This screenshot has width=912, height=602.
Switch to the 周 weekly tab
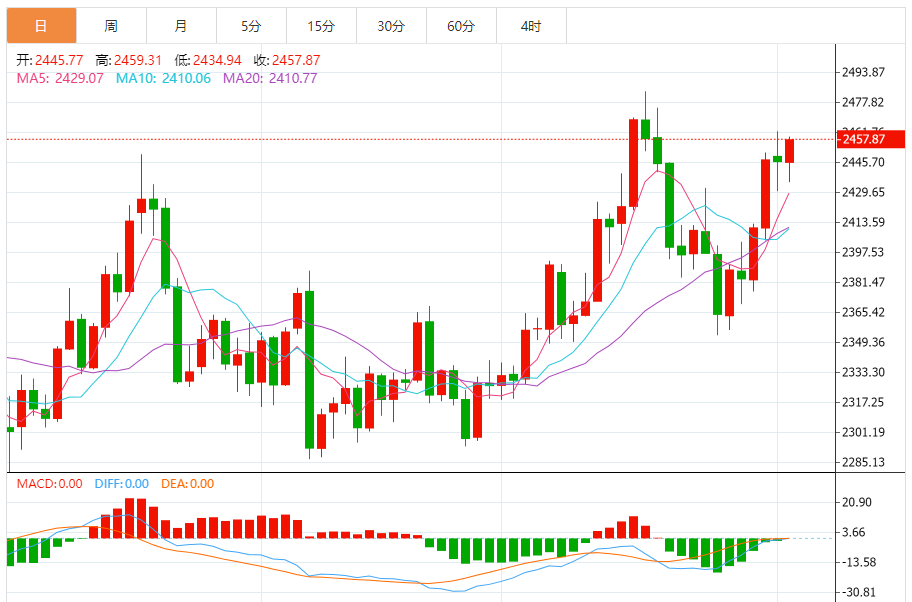(111, 26)
